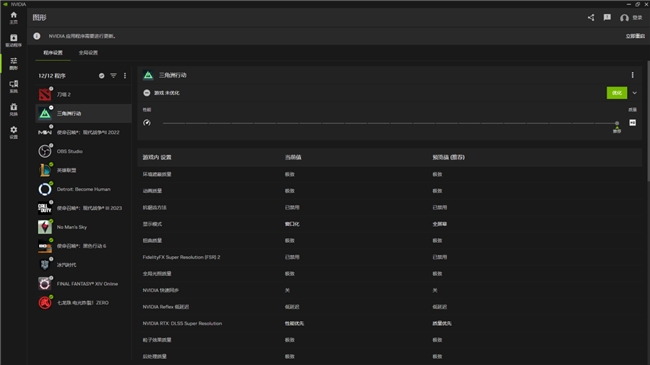Open the three-dot menu of the program list
Screen dimensions: 650x365
tap(125, 75)
